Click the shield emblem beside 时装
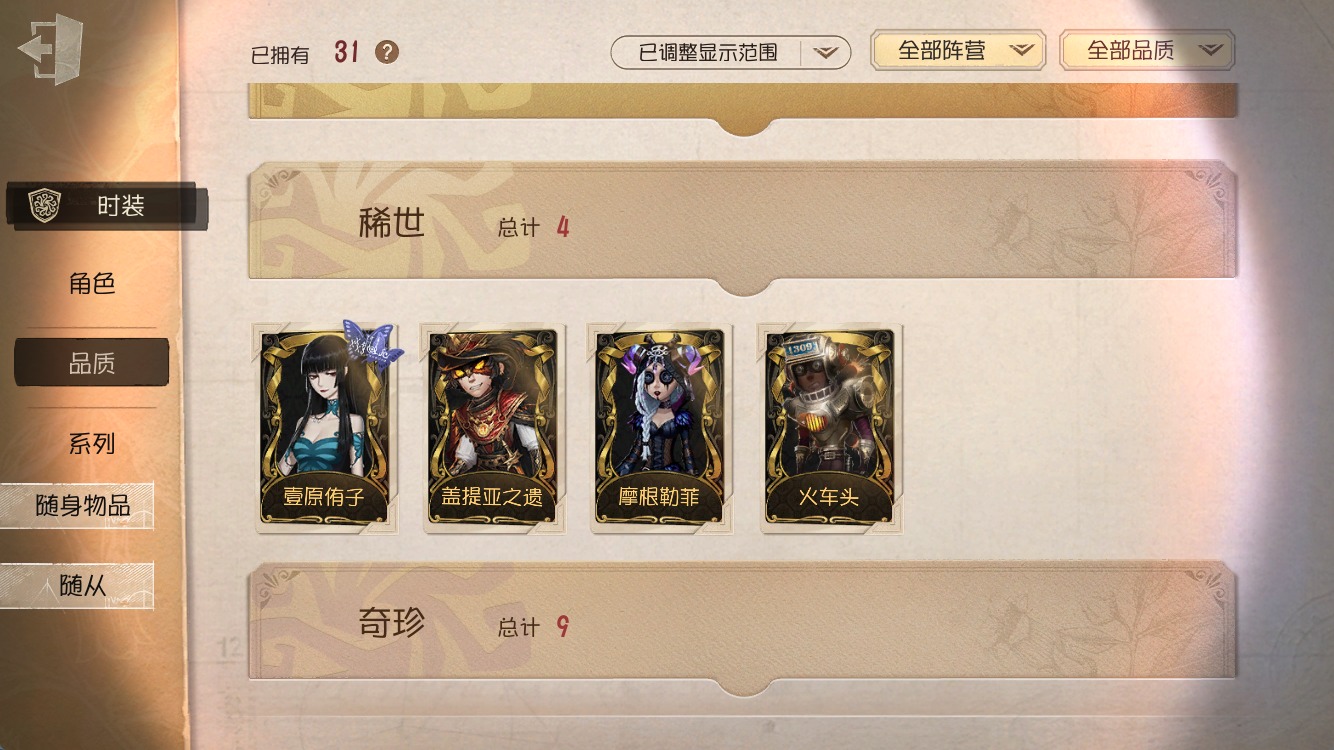This screenshot has height=750, width=1334. (45, 206)
